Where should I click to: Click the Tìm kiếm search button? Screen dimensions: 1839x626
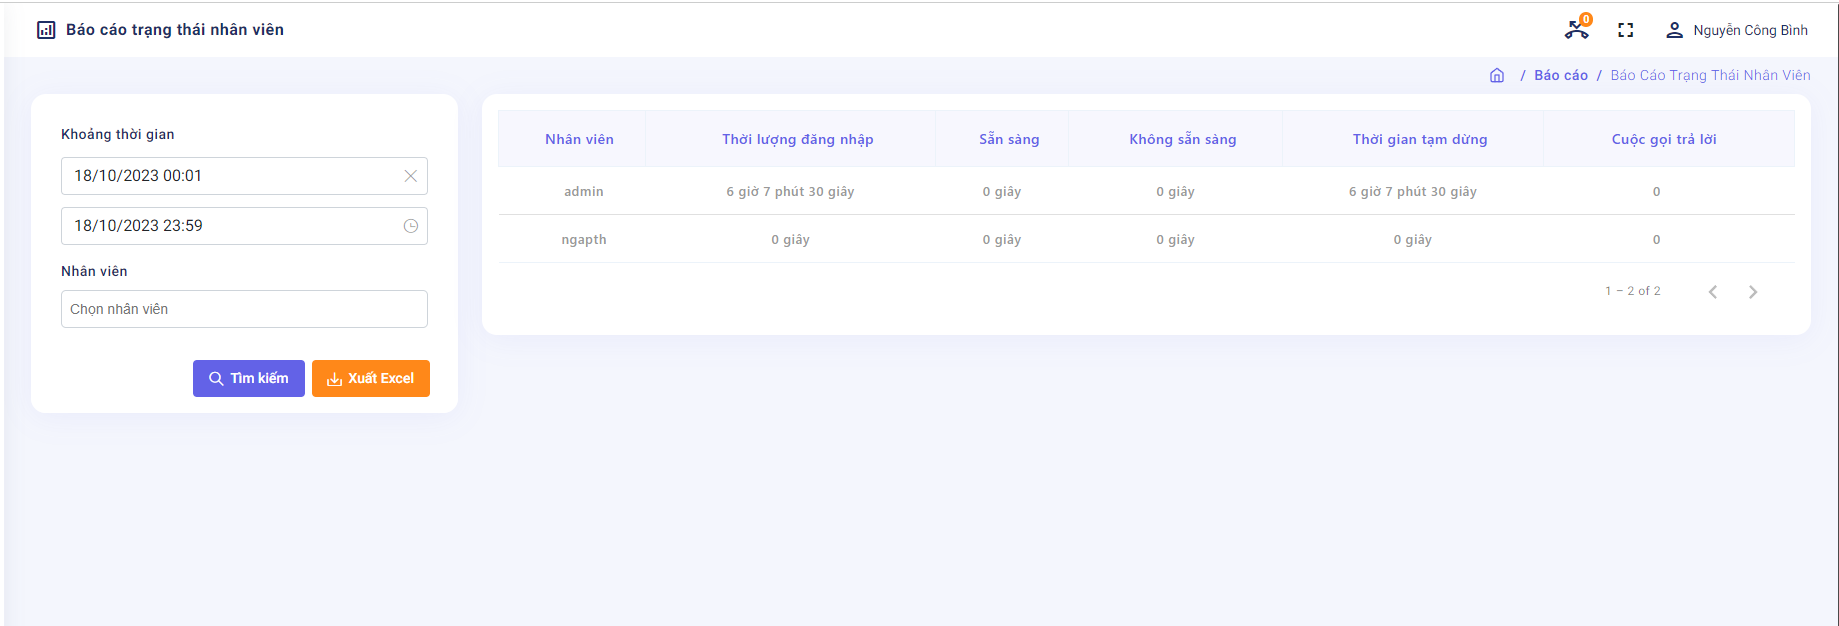(x=249, y=378)
